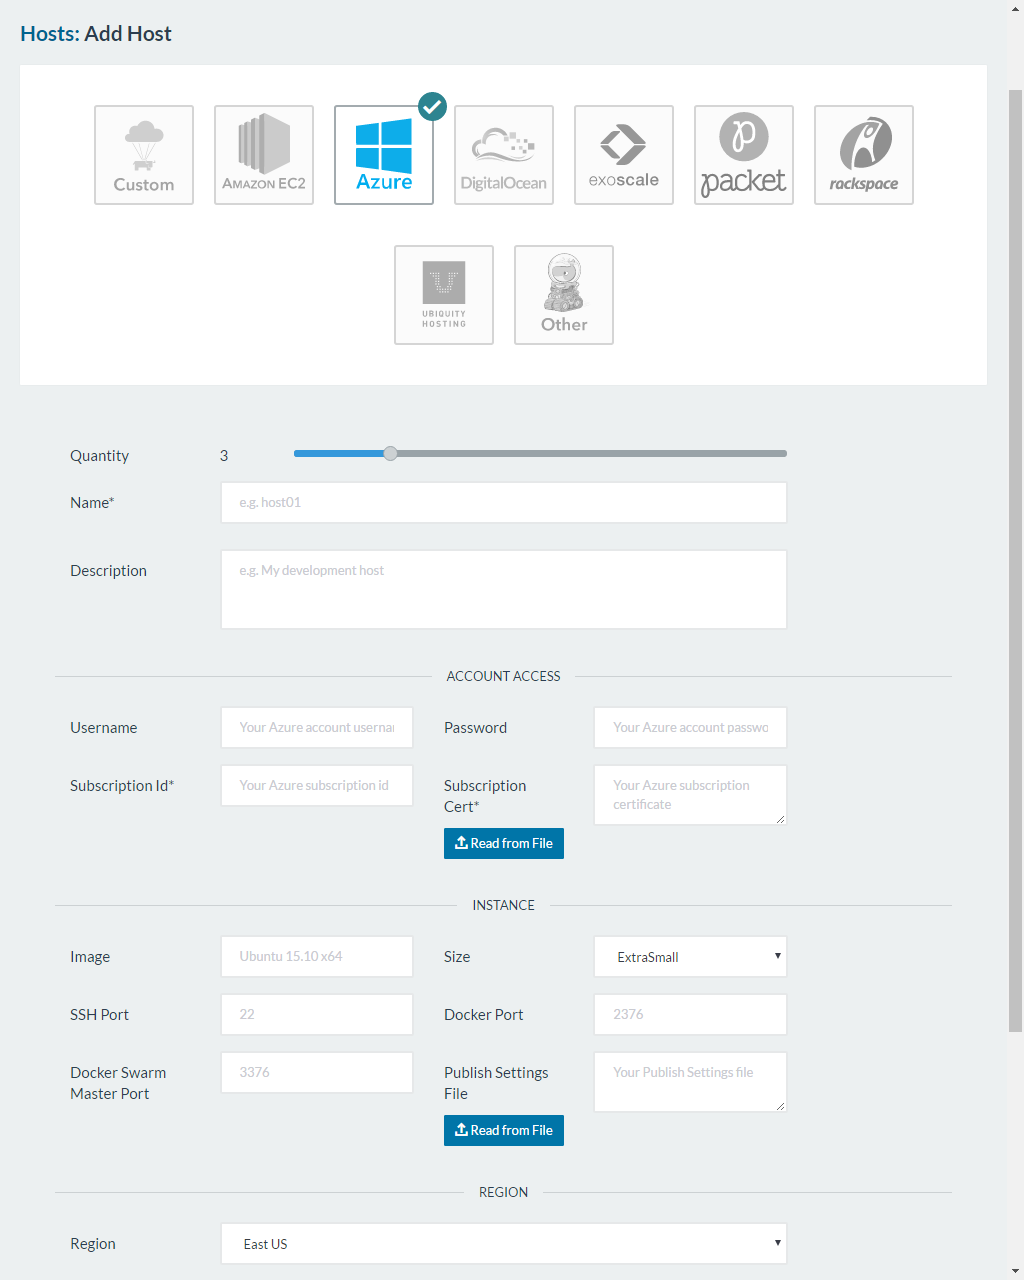Click Read from File for Subscription Cert
This screenshot has width=1024, height=1280.
[x=503, y=843]
